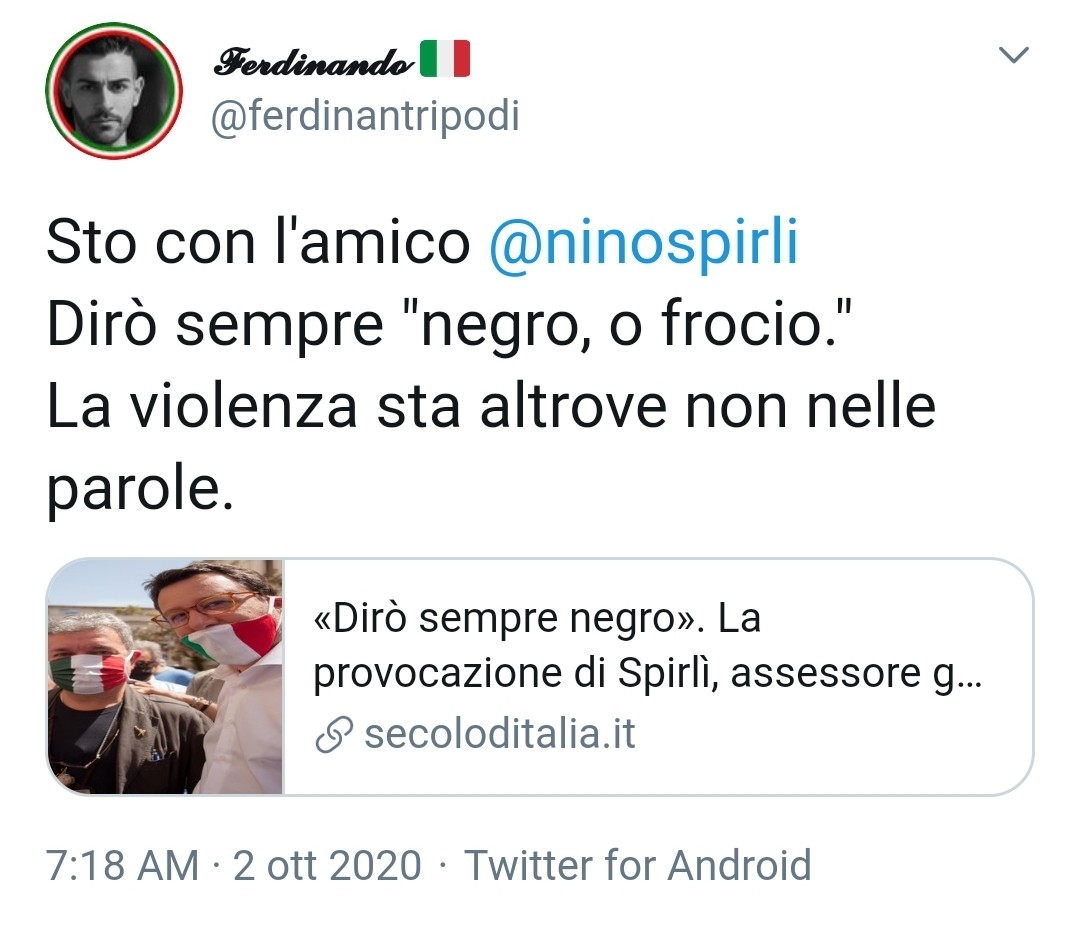1080x928 pixels.
Task: Tap the author's circular profile avatar
Action: [114, 91]
